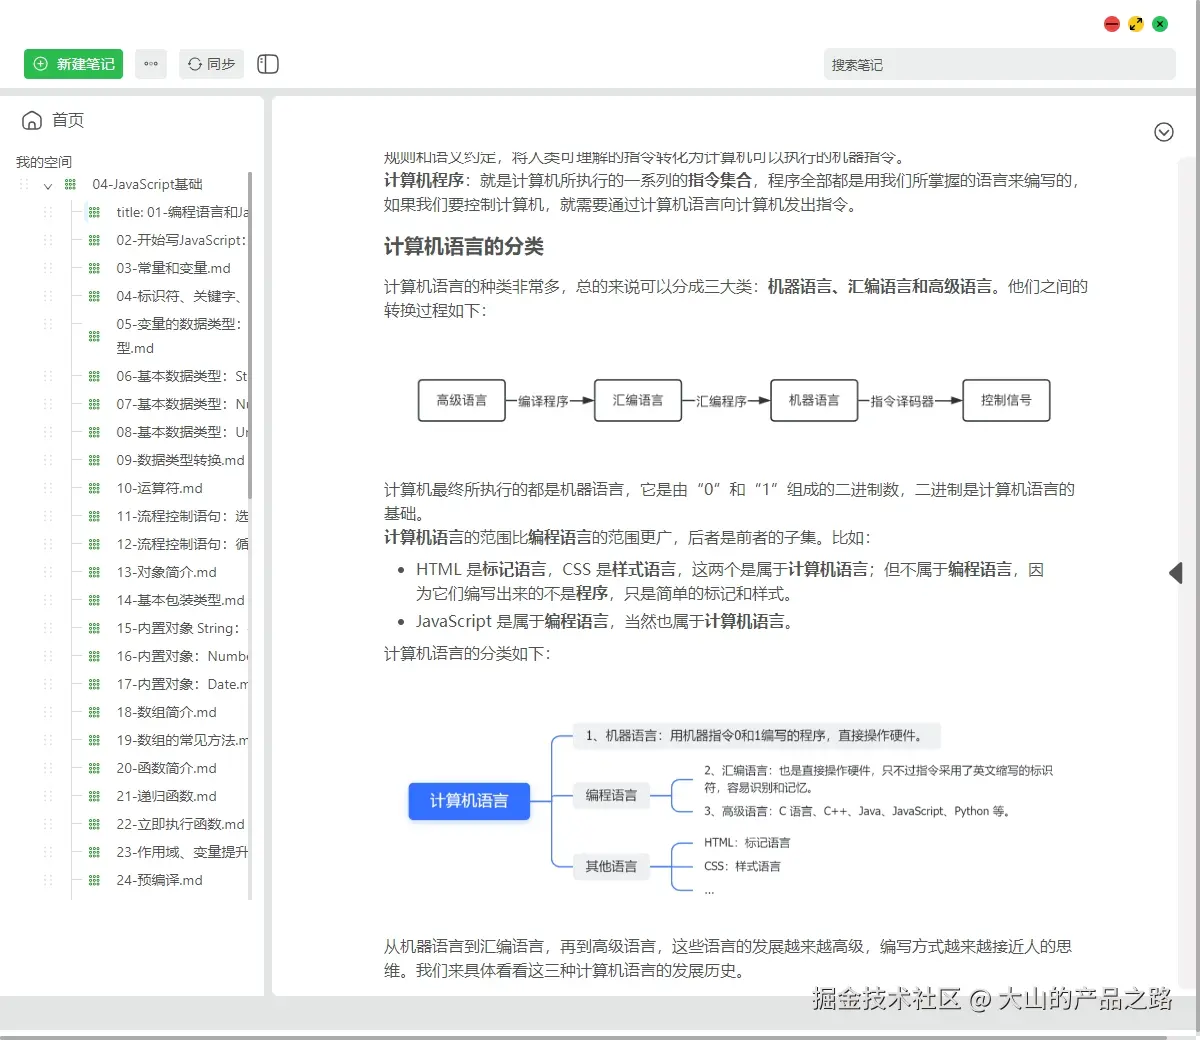Image resolution: width=1200 pixels, height=1040 pixels.
Task: Click the 同步 sync button
Action: tap(211, 64)
